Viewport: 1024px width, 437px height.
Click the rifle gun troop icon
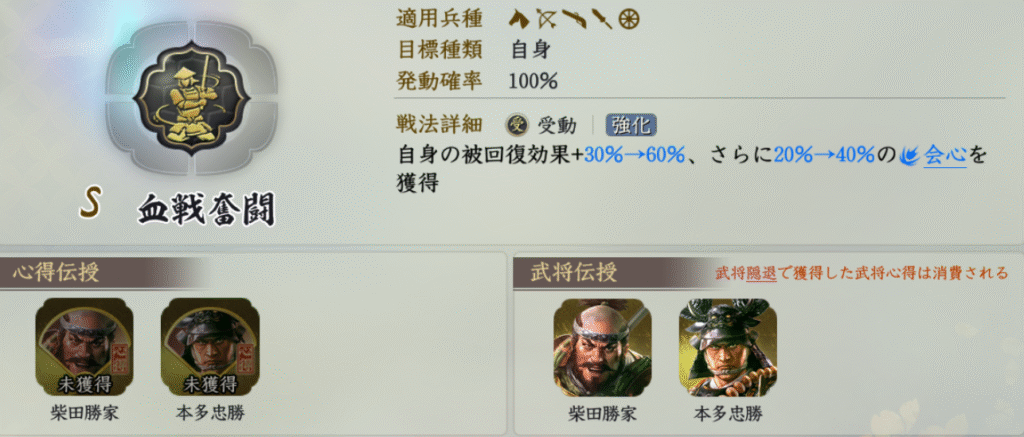(573, 19)
